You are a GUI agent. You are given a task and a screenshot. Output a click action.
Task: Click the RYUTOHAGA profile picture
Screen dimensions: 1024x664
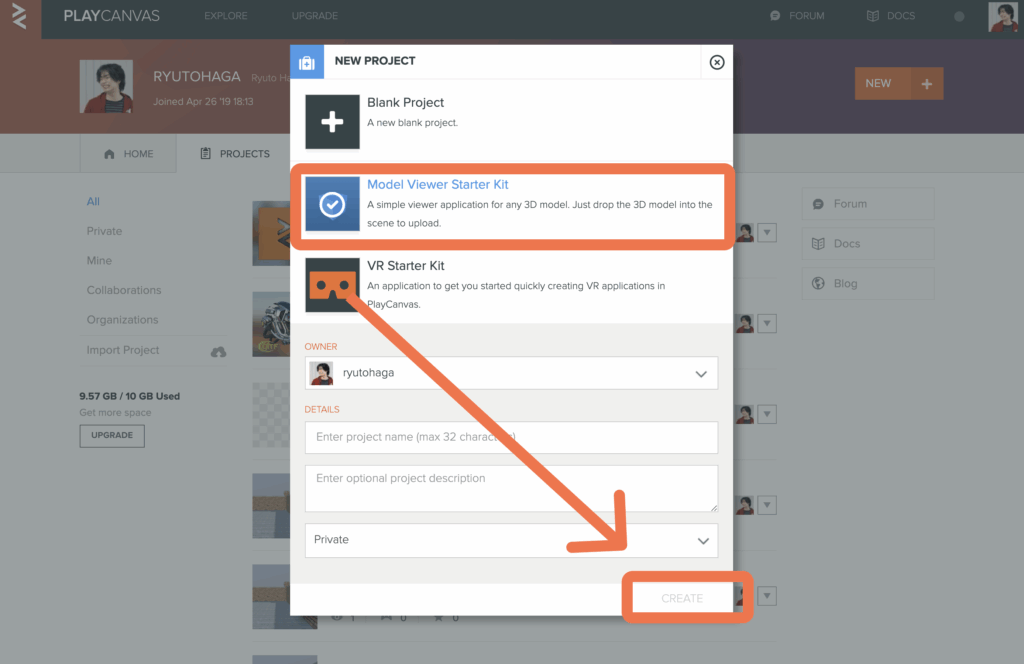(x=106, y=86)
